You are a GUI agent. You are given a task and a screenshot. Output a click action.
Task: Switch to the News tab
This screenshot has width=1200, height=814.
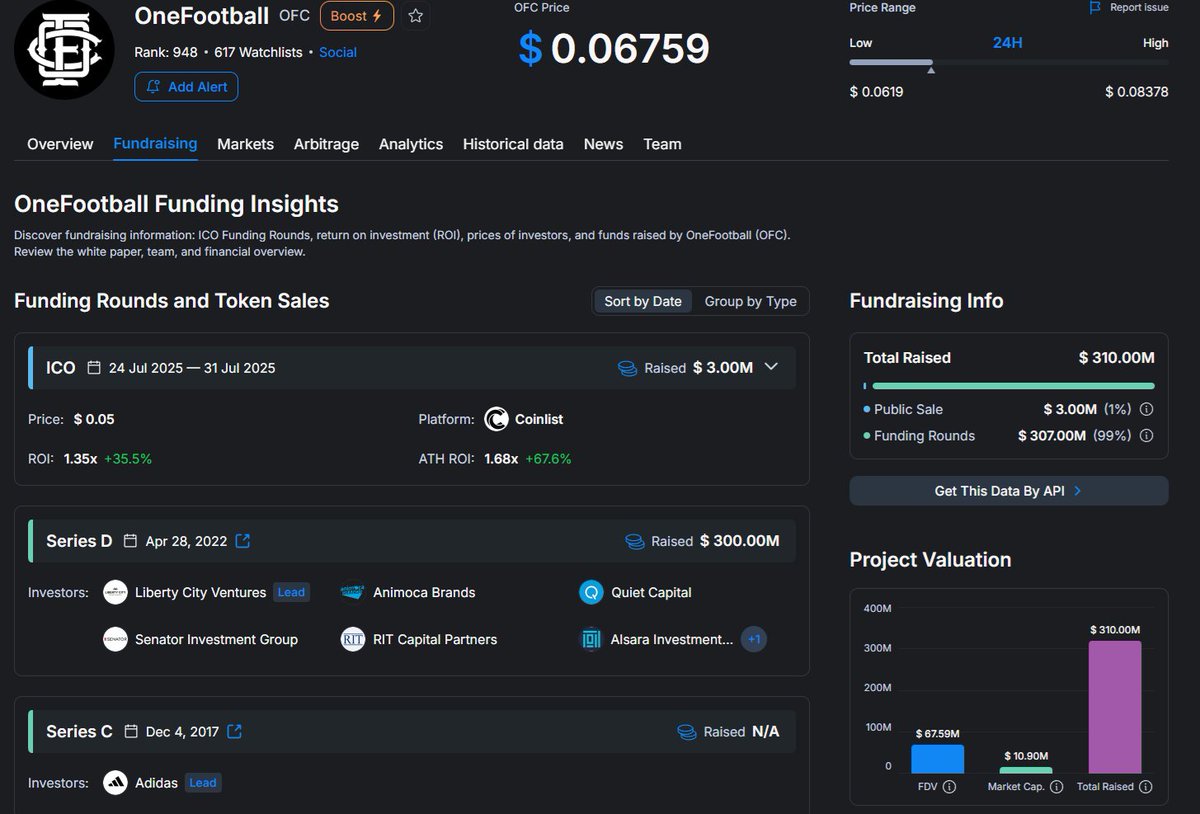click(x=603, y=144)
